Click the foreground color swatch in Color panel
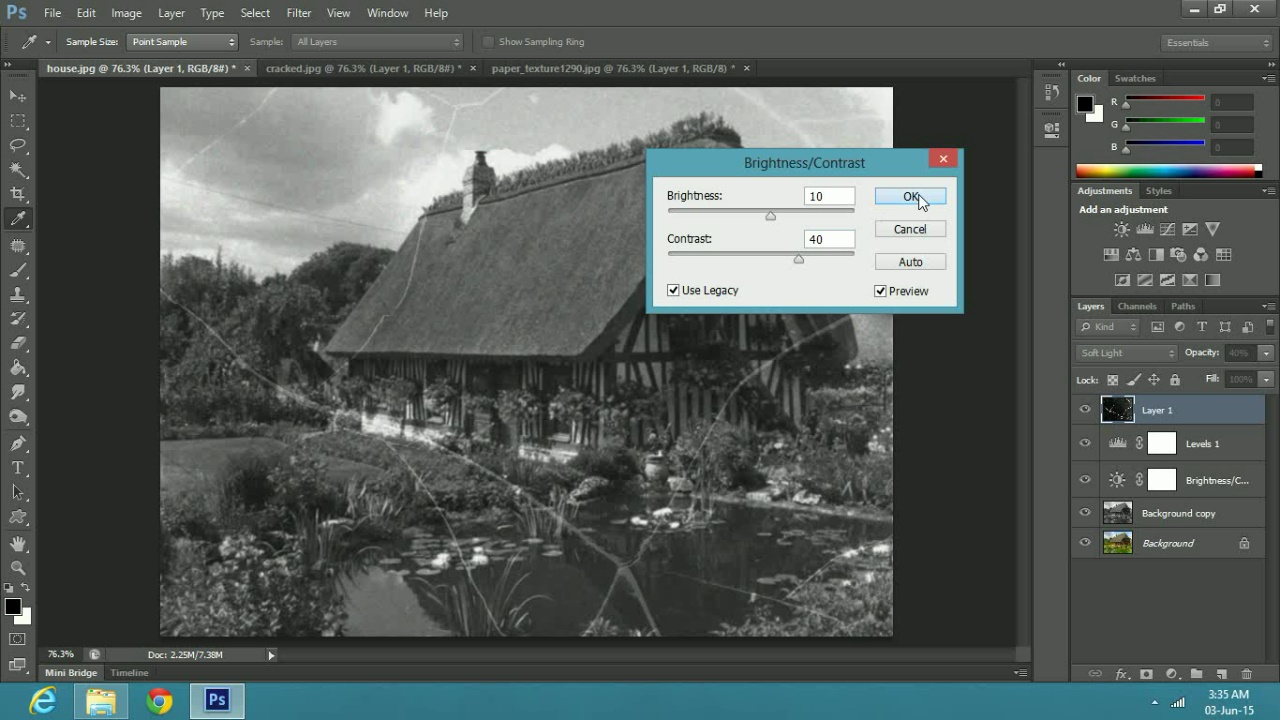 1085,104
